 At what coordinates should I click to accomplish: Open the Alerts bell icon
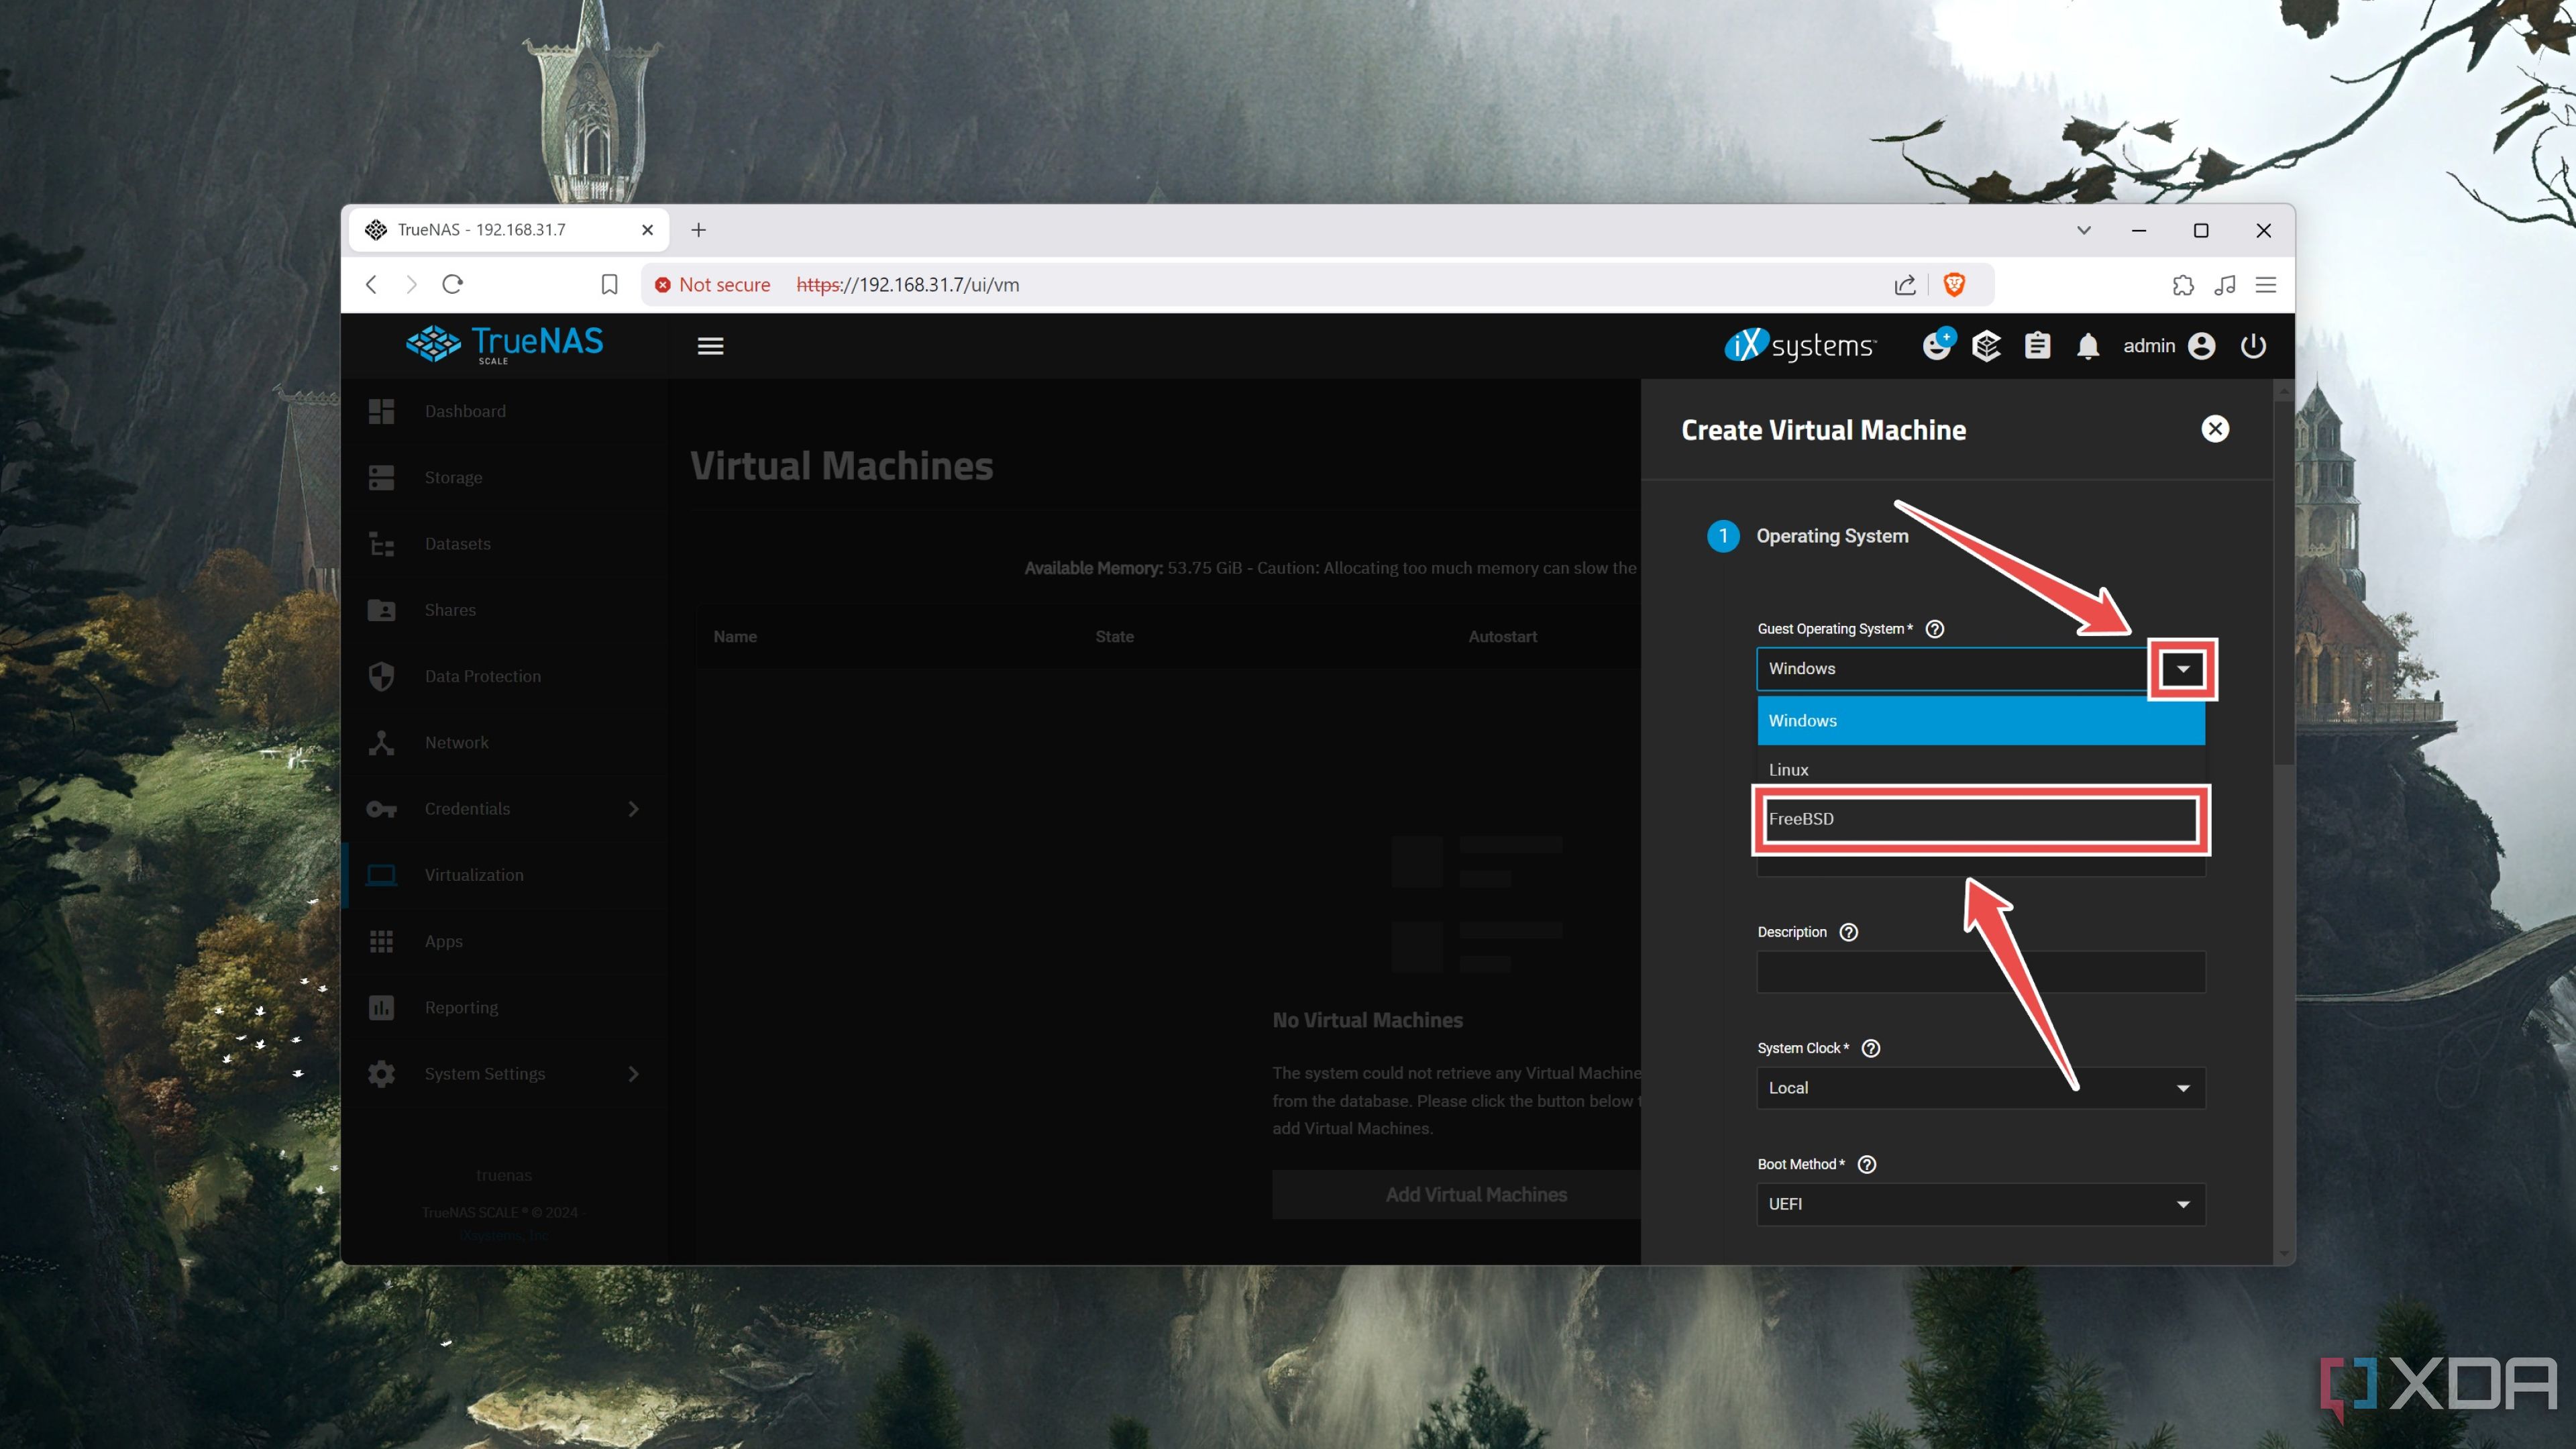coord(2088,346)
